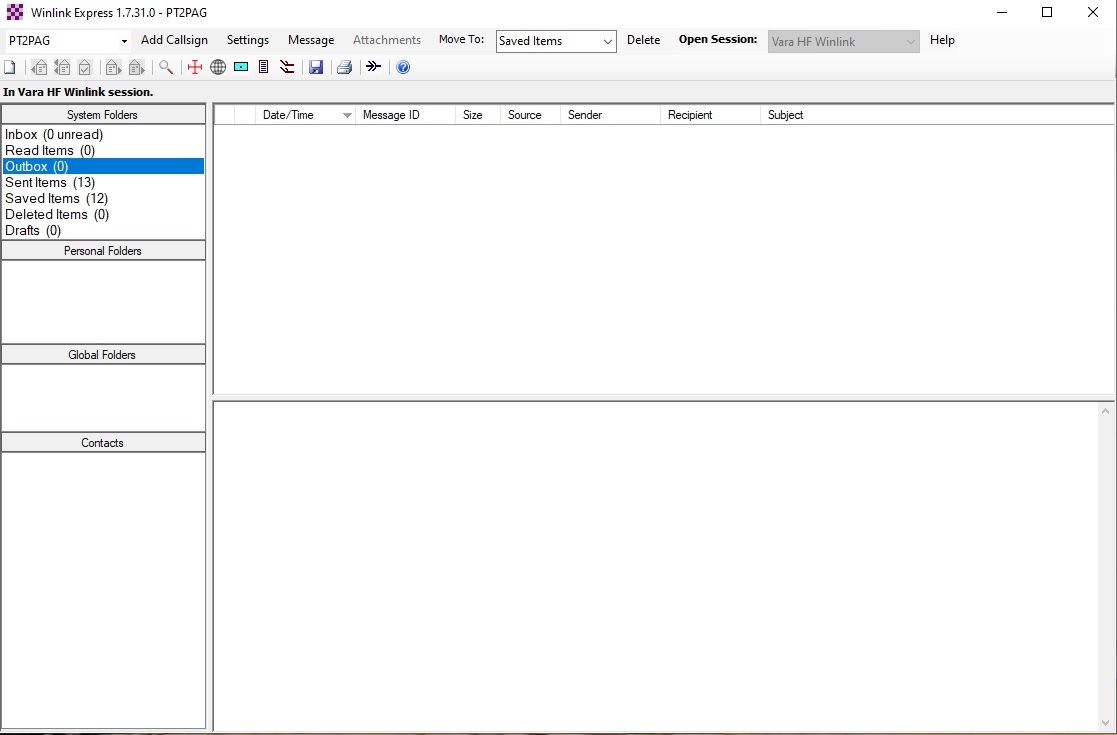Click the red cross position report icon

(194, 68)
